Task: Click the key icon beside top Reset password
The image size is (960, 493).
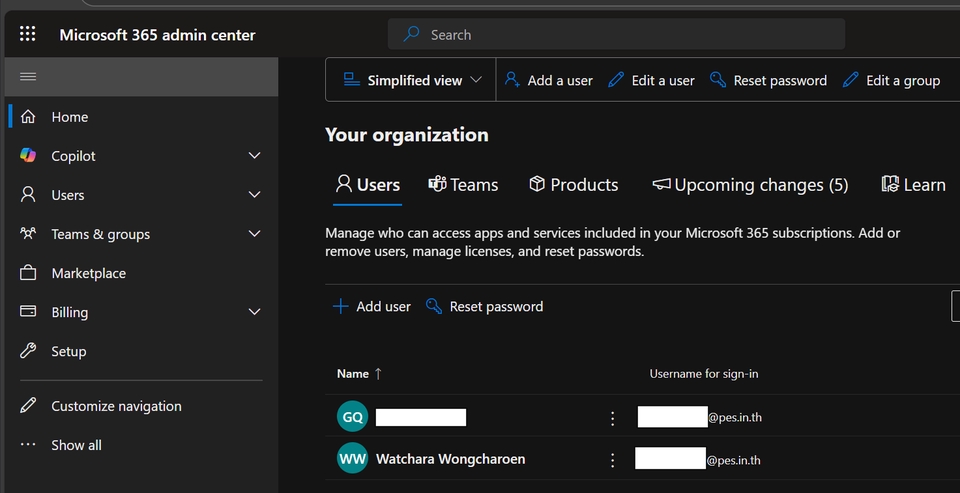Action: (x=718, y=80)
